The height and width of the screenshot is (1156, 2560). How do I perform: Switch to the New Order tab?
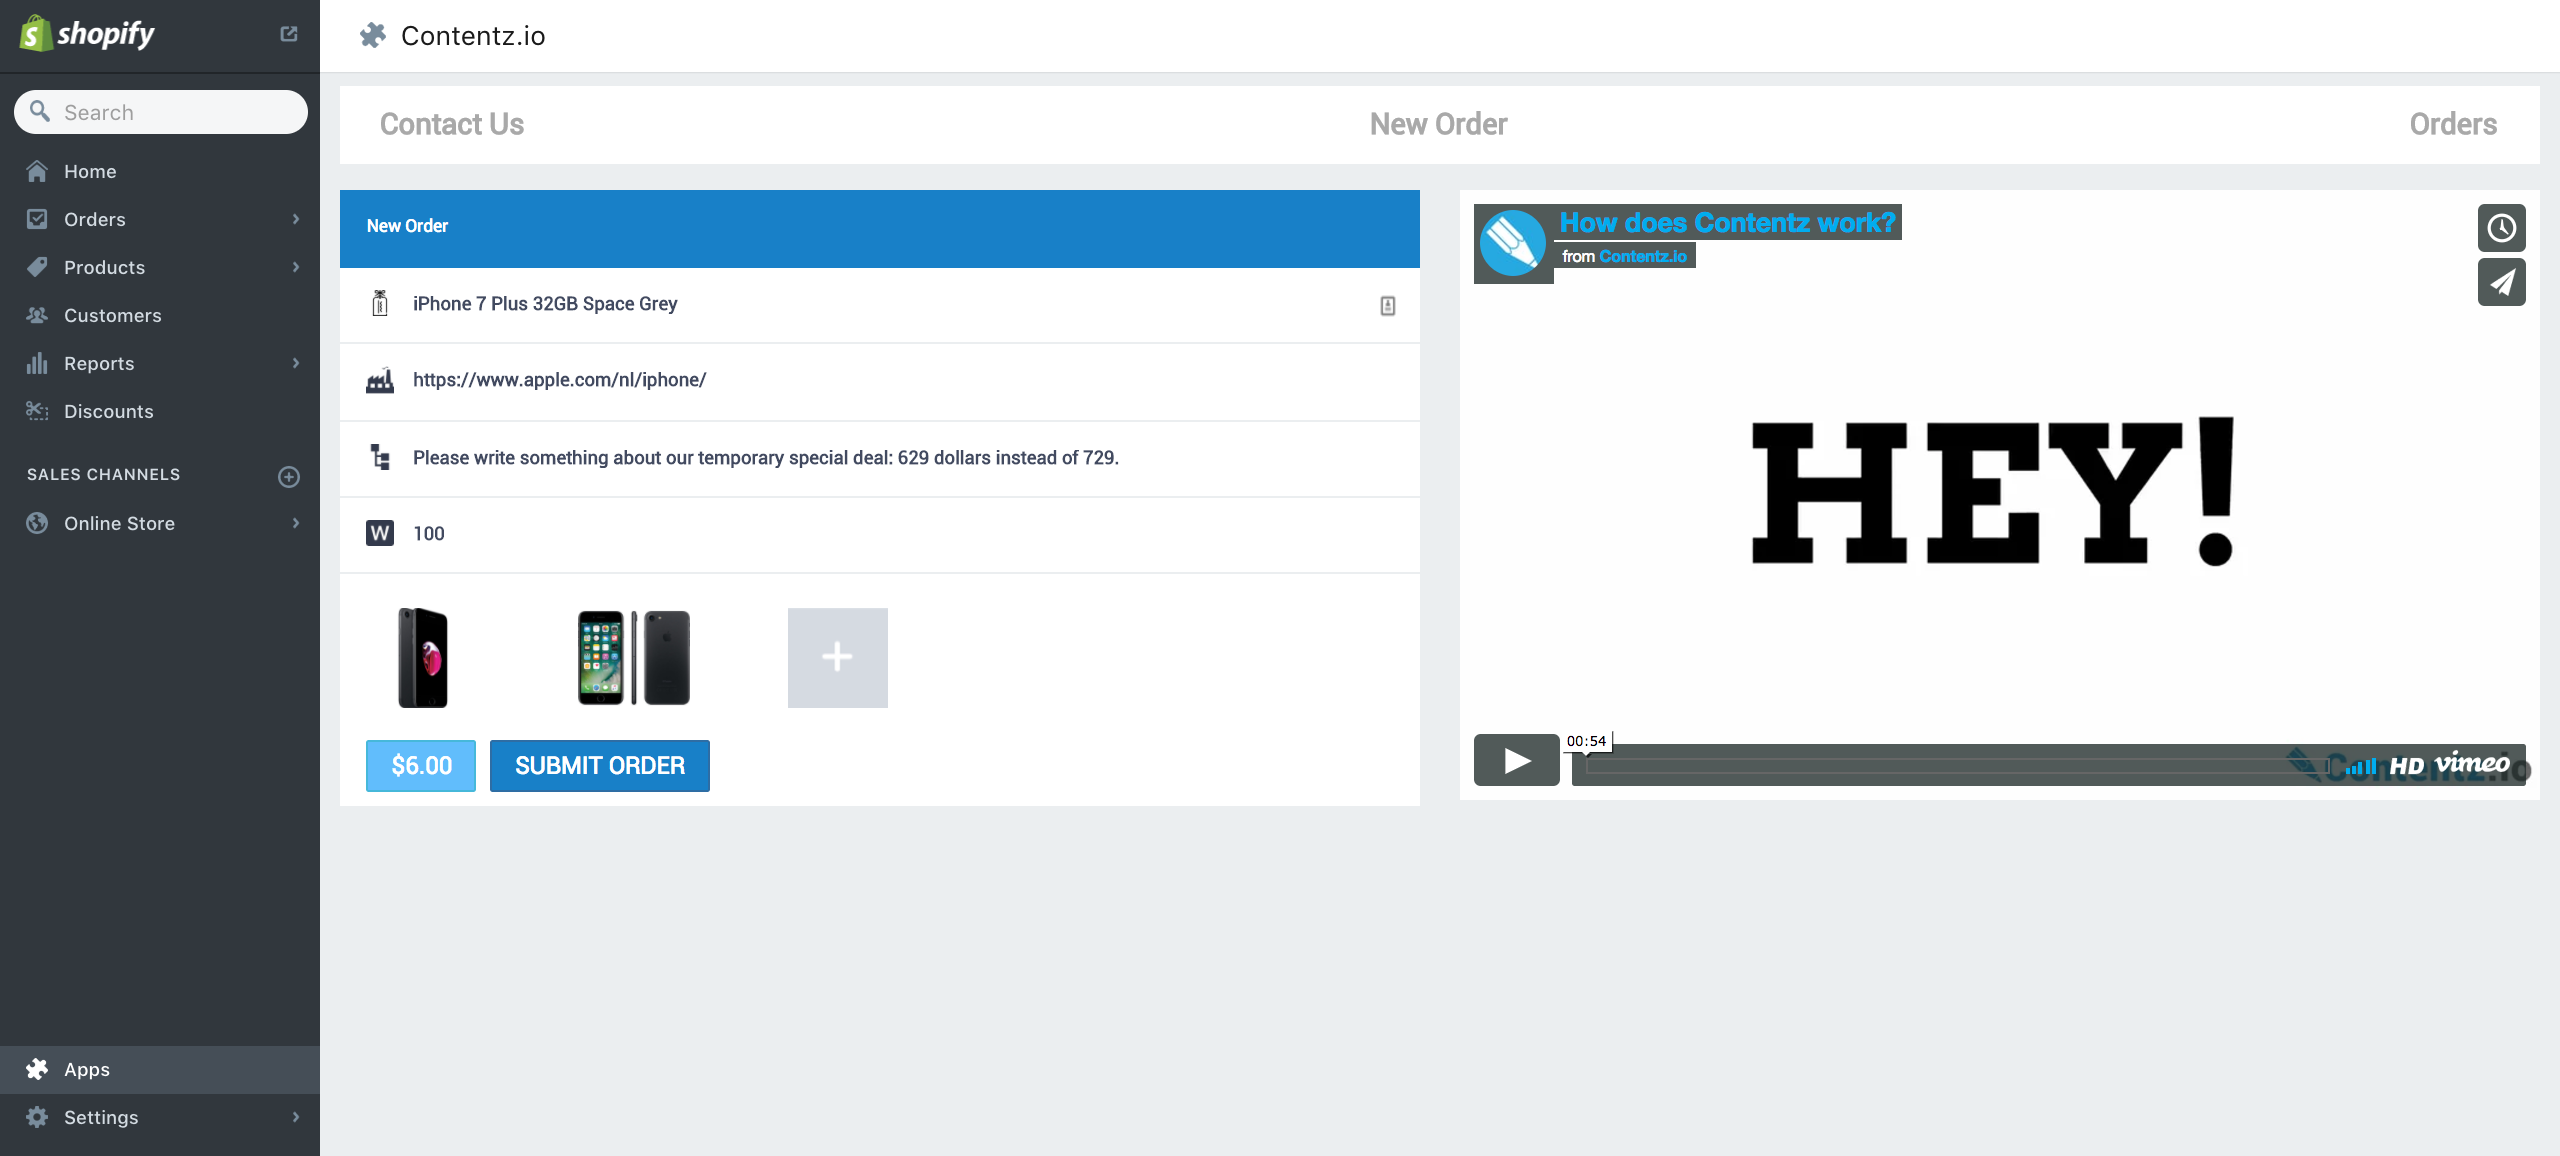(1438, 124)
